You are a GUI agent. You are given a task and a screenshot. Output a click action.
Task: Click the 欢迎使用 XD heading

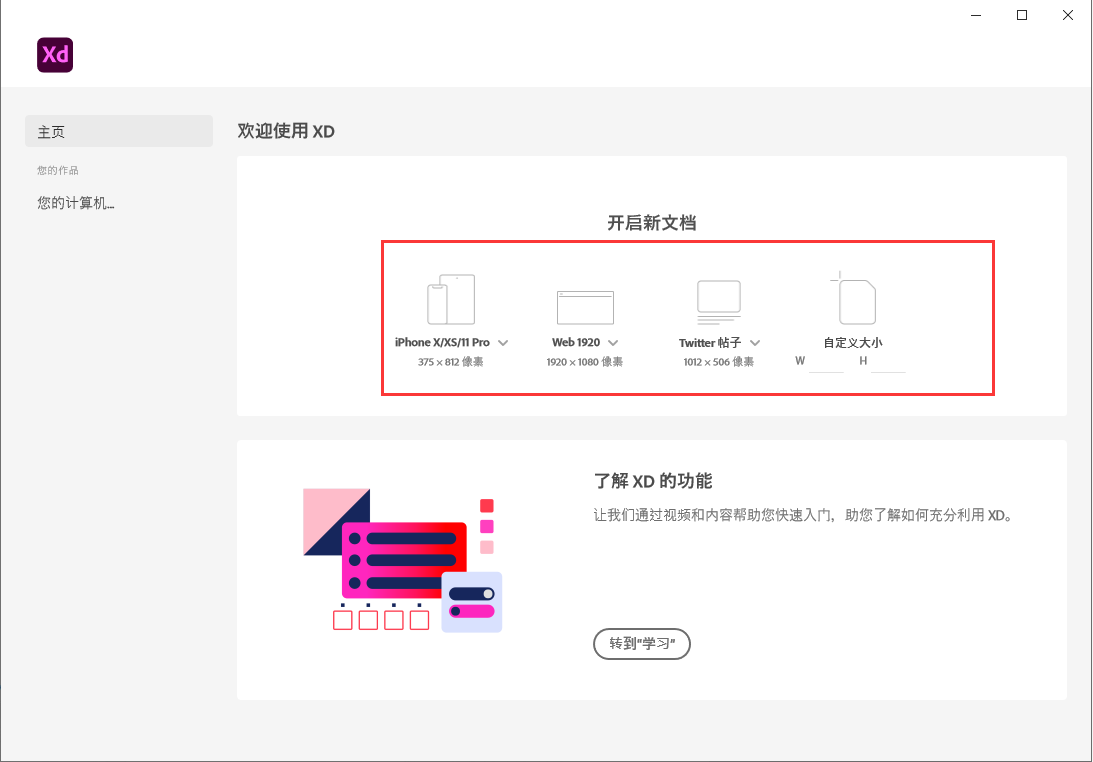pos(286,131)
